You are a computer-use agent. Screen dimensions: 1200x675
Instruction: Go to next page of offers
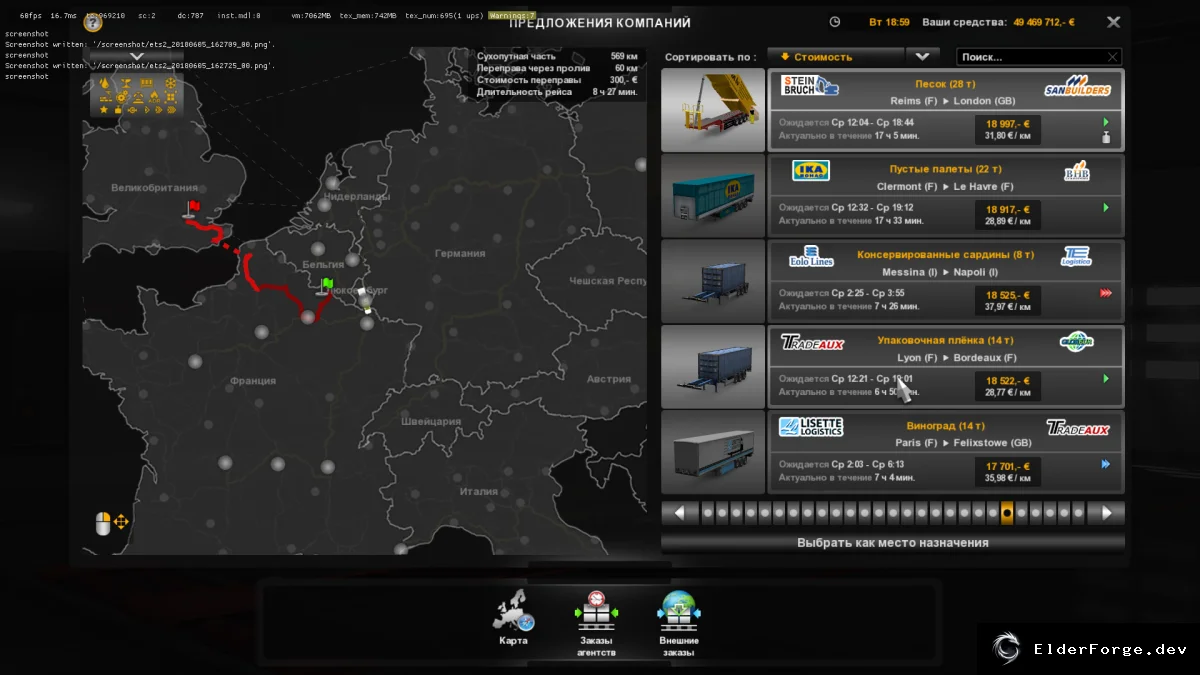pyautogui.click(x=1106, y=513)
